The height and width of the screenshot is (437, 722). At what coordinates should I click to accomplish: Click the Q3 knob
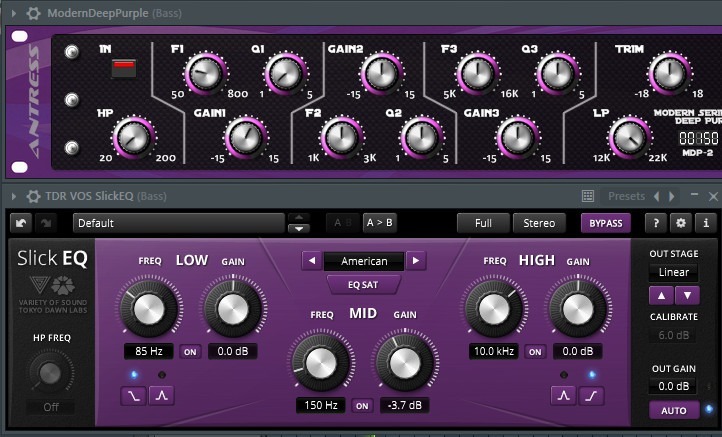point(558,74)
